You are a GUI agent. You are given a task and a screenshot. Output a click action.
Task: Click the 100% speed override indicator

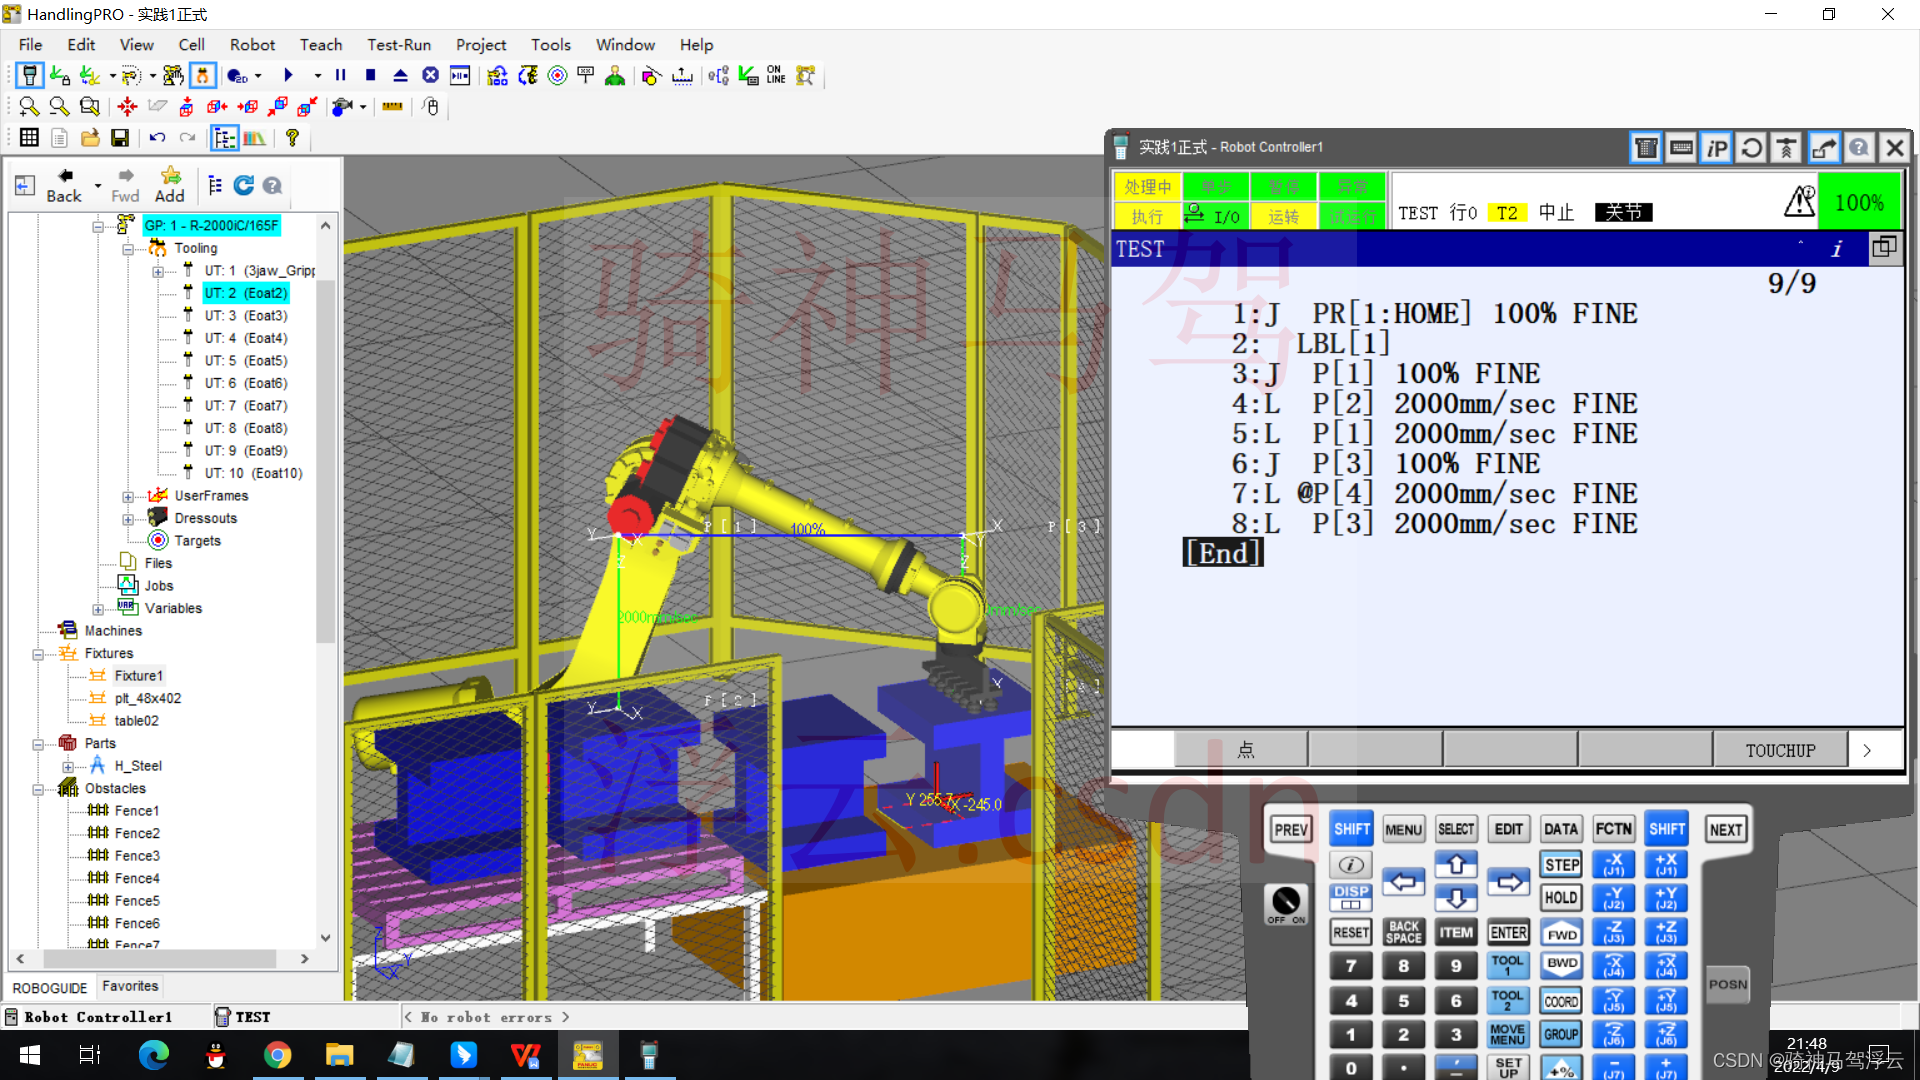click(1859, 203)
